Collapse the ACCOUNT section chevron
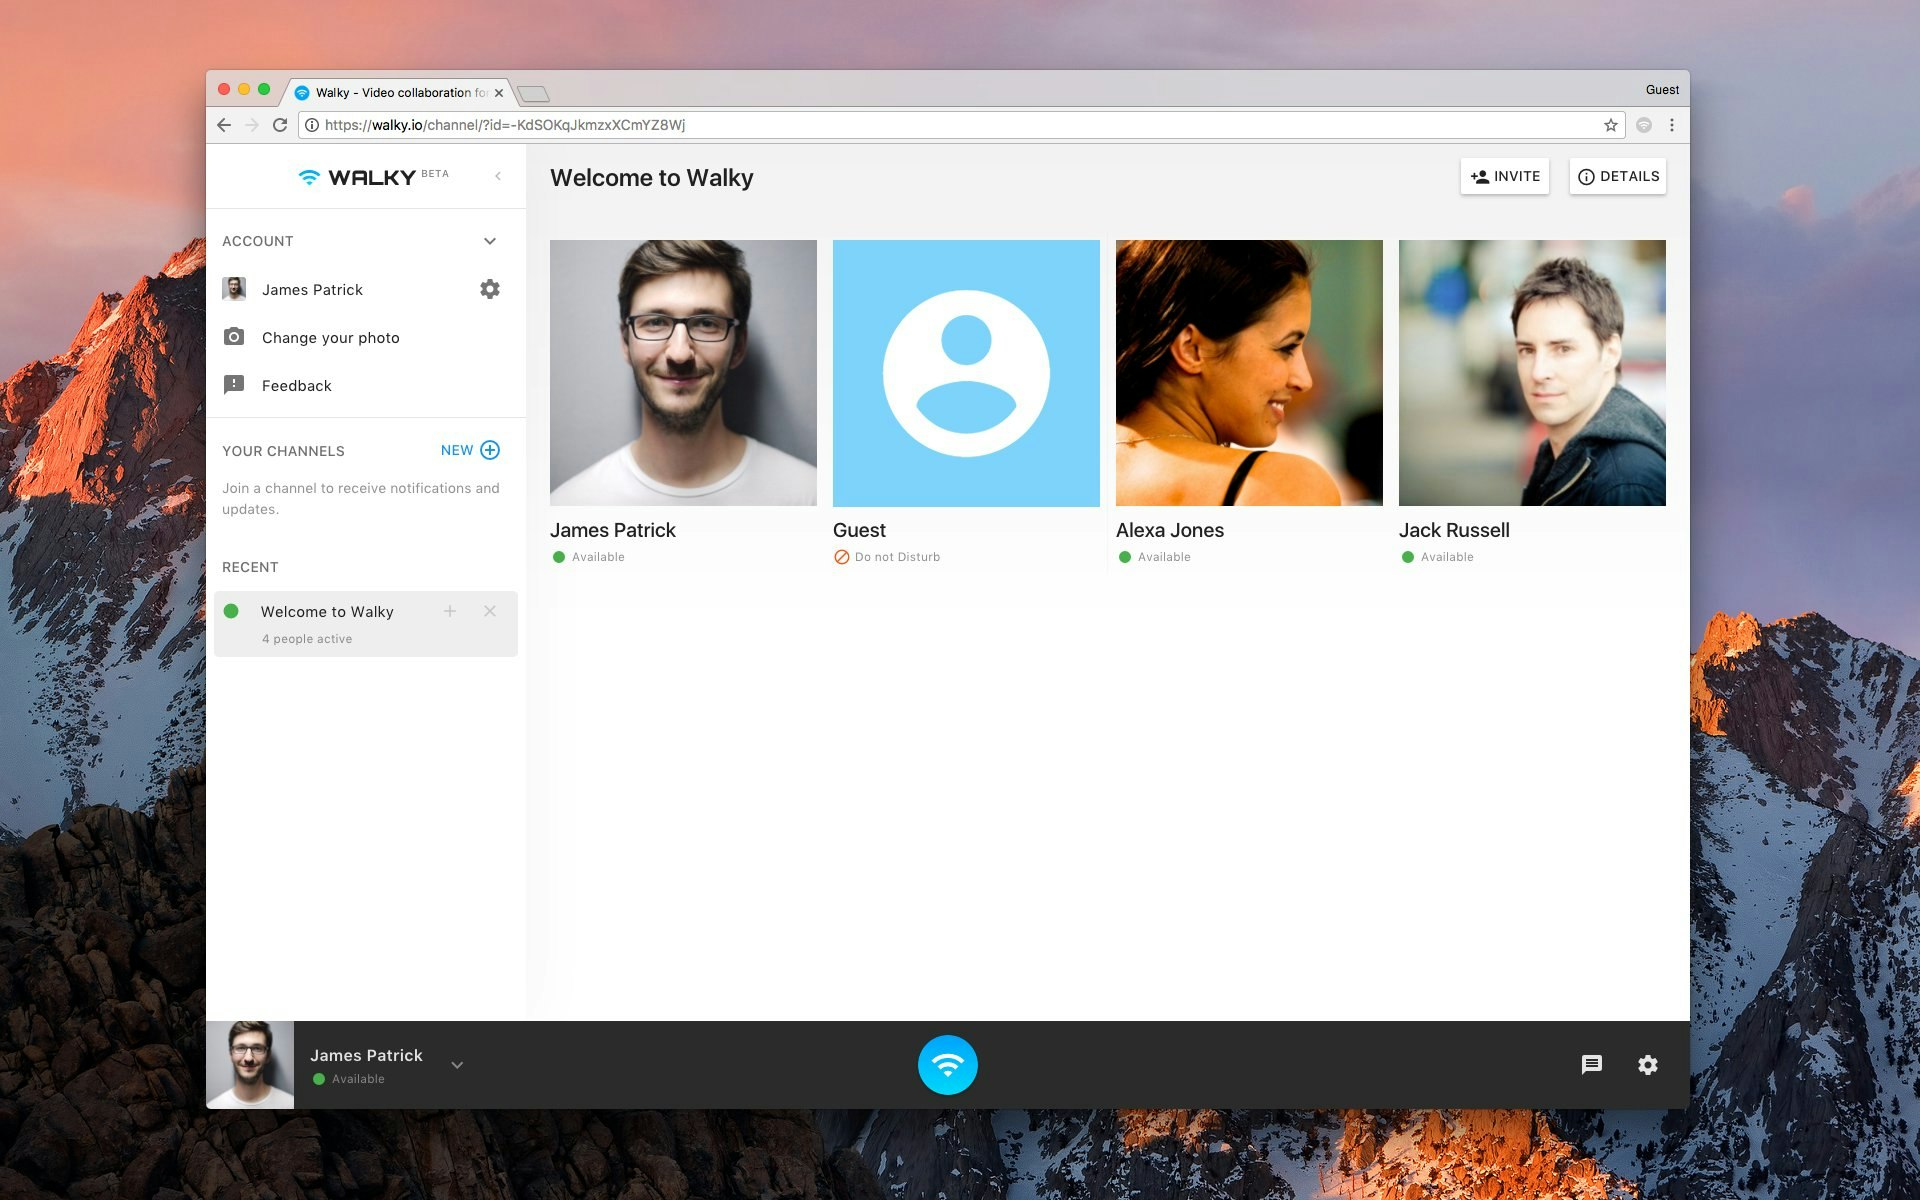 [x=489, y=240]
